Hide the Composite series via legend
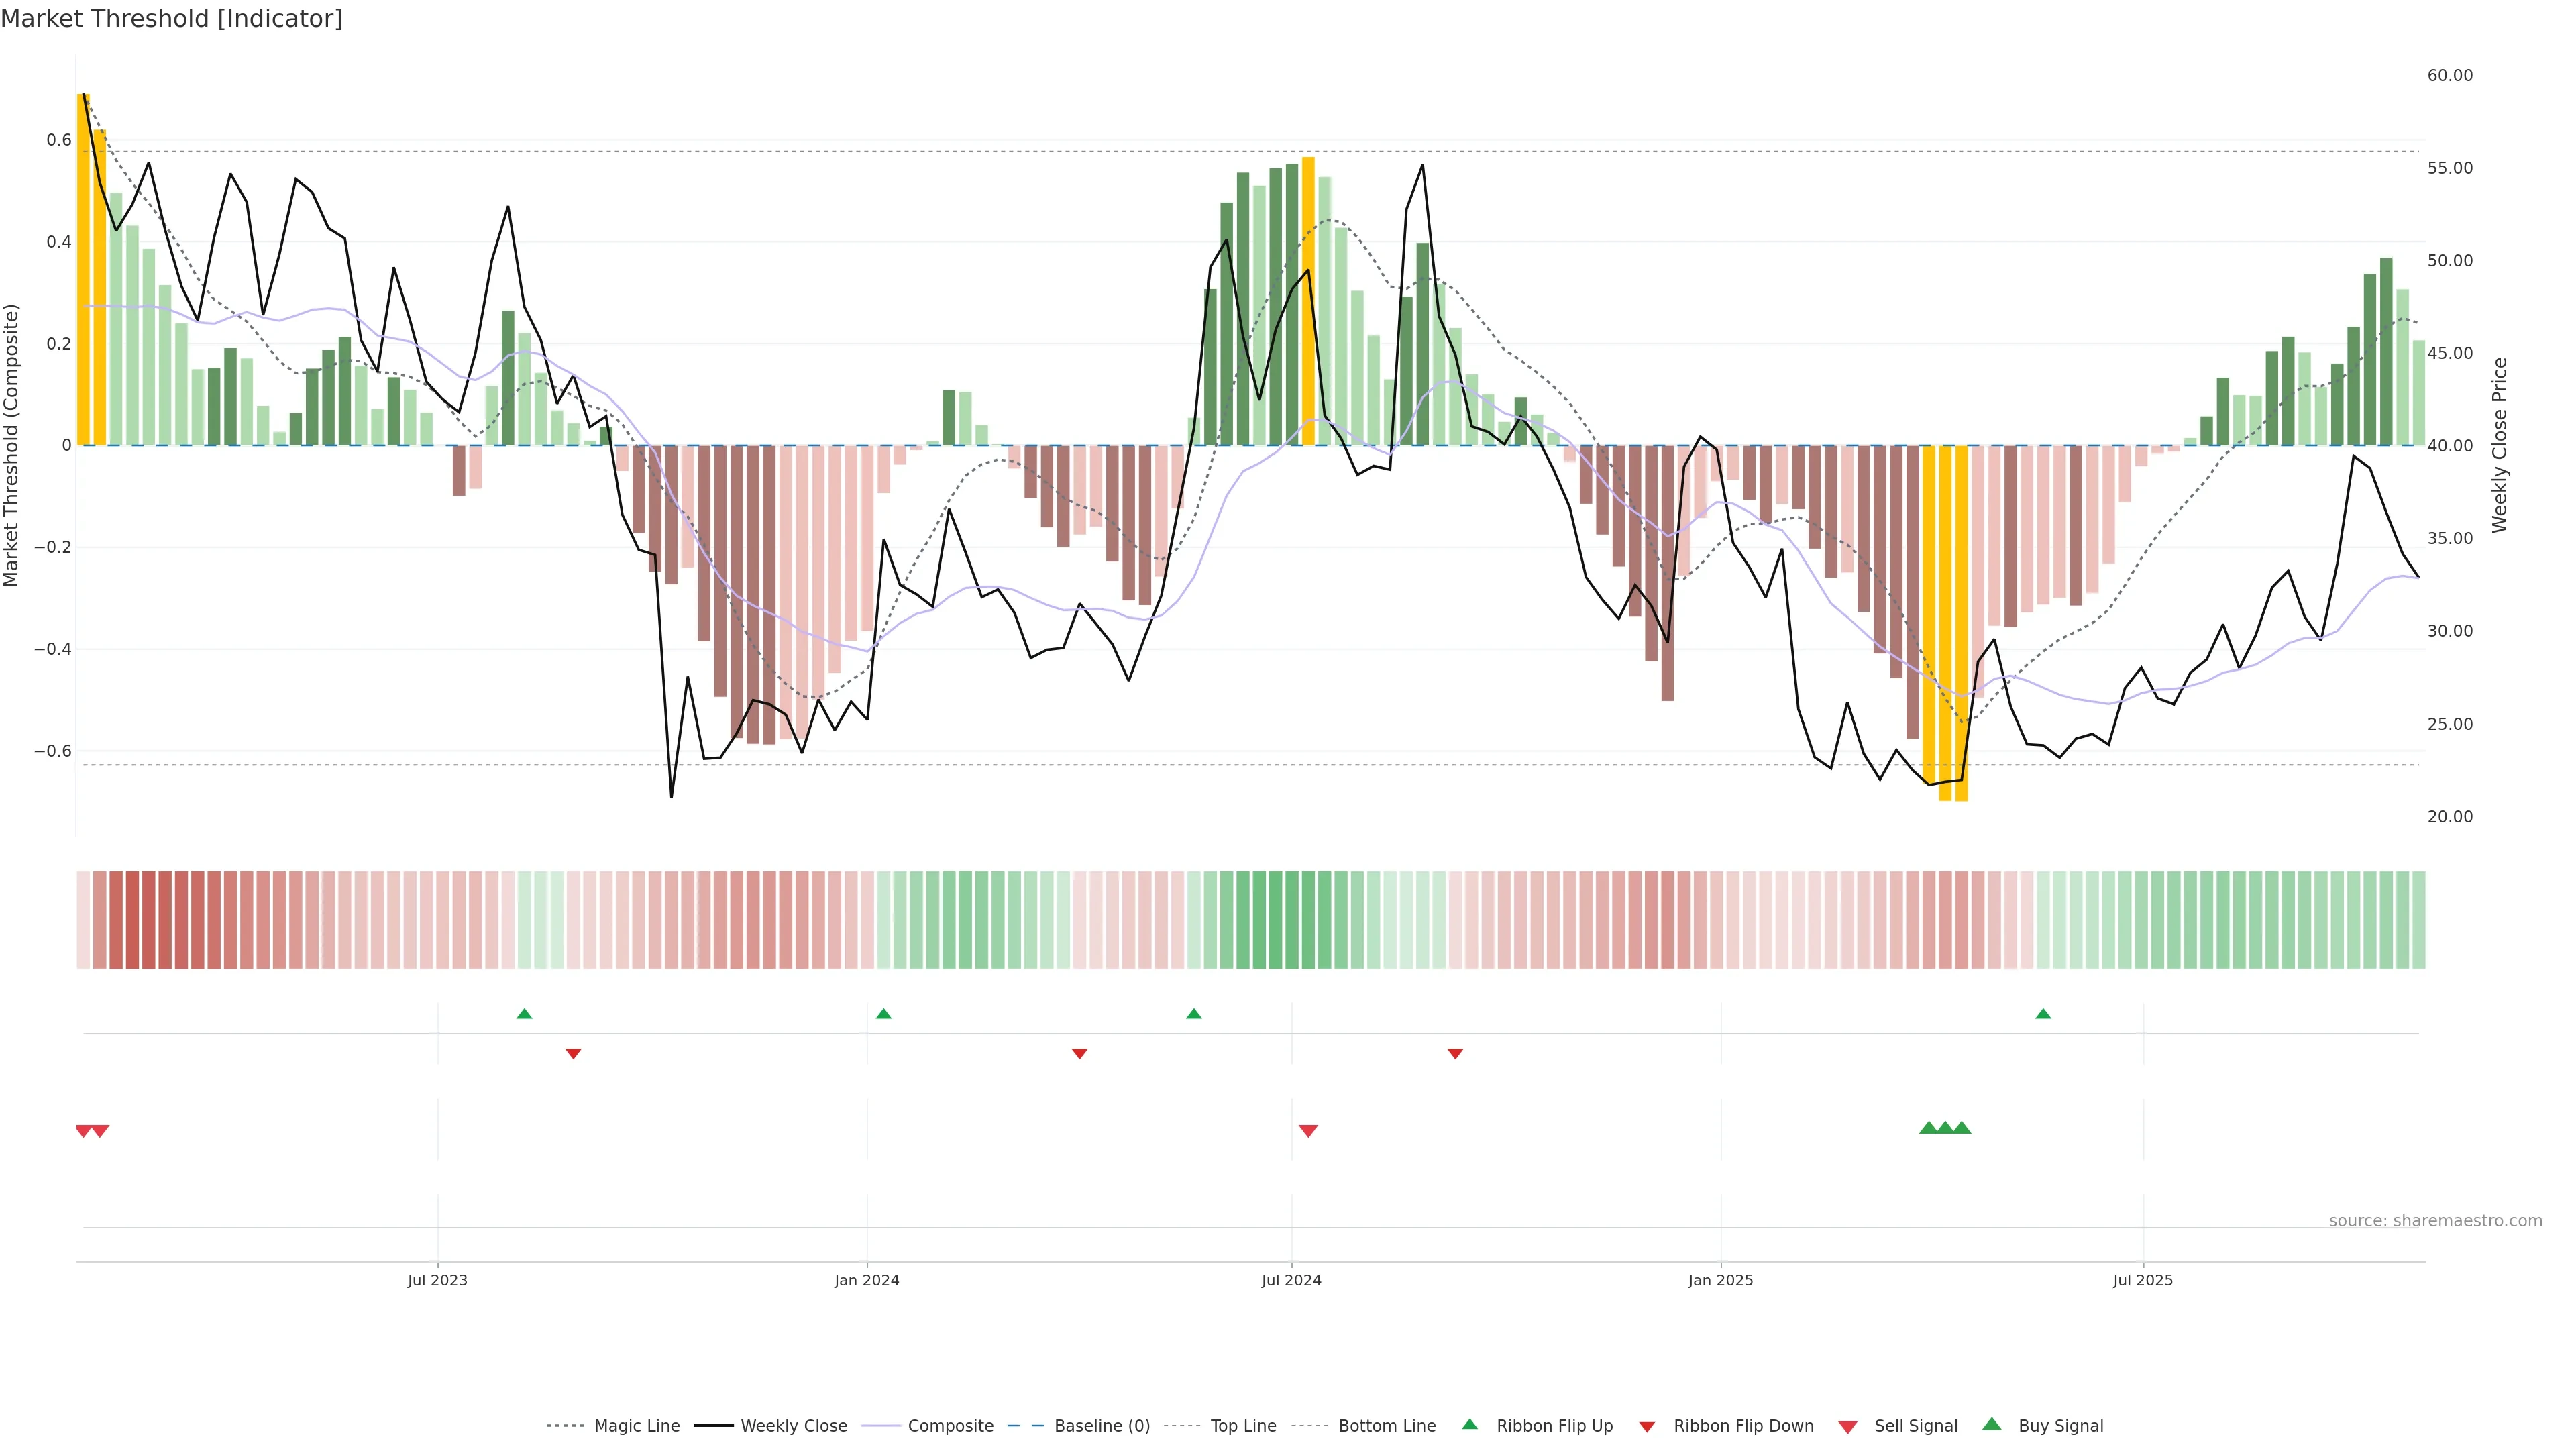This screenshot has height=1449, width=2576. [950, 1426]
